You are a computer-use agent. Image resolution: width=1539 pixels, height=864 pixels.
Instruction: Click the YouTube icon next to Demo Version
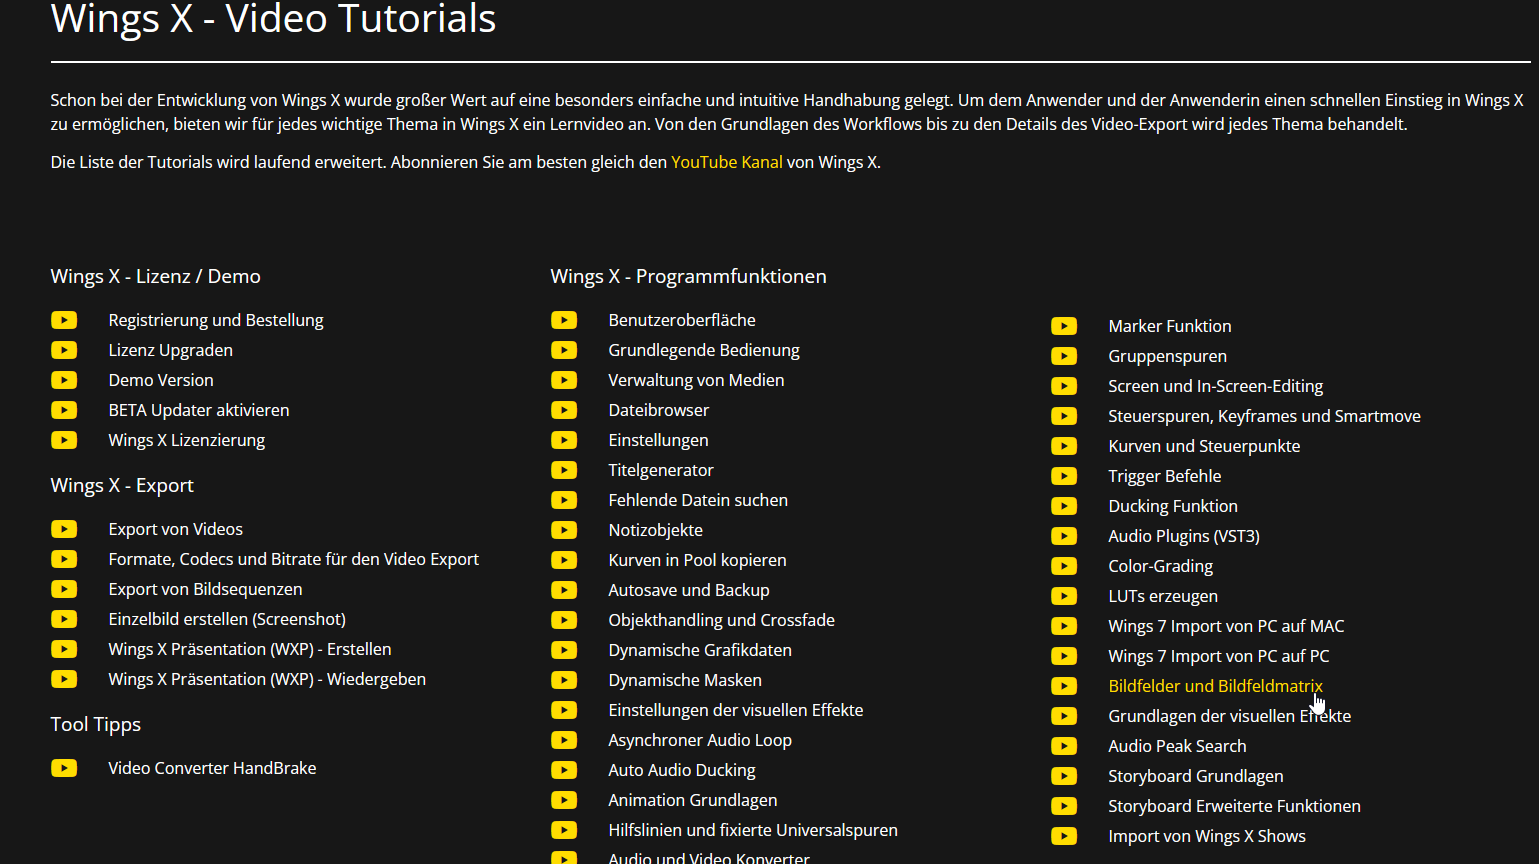click(x=64, y=380)
